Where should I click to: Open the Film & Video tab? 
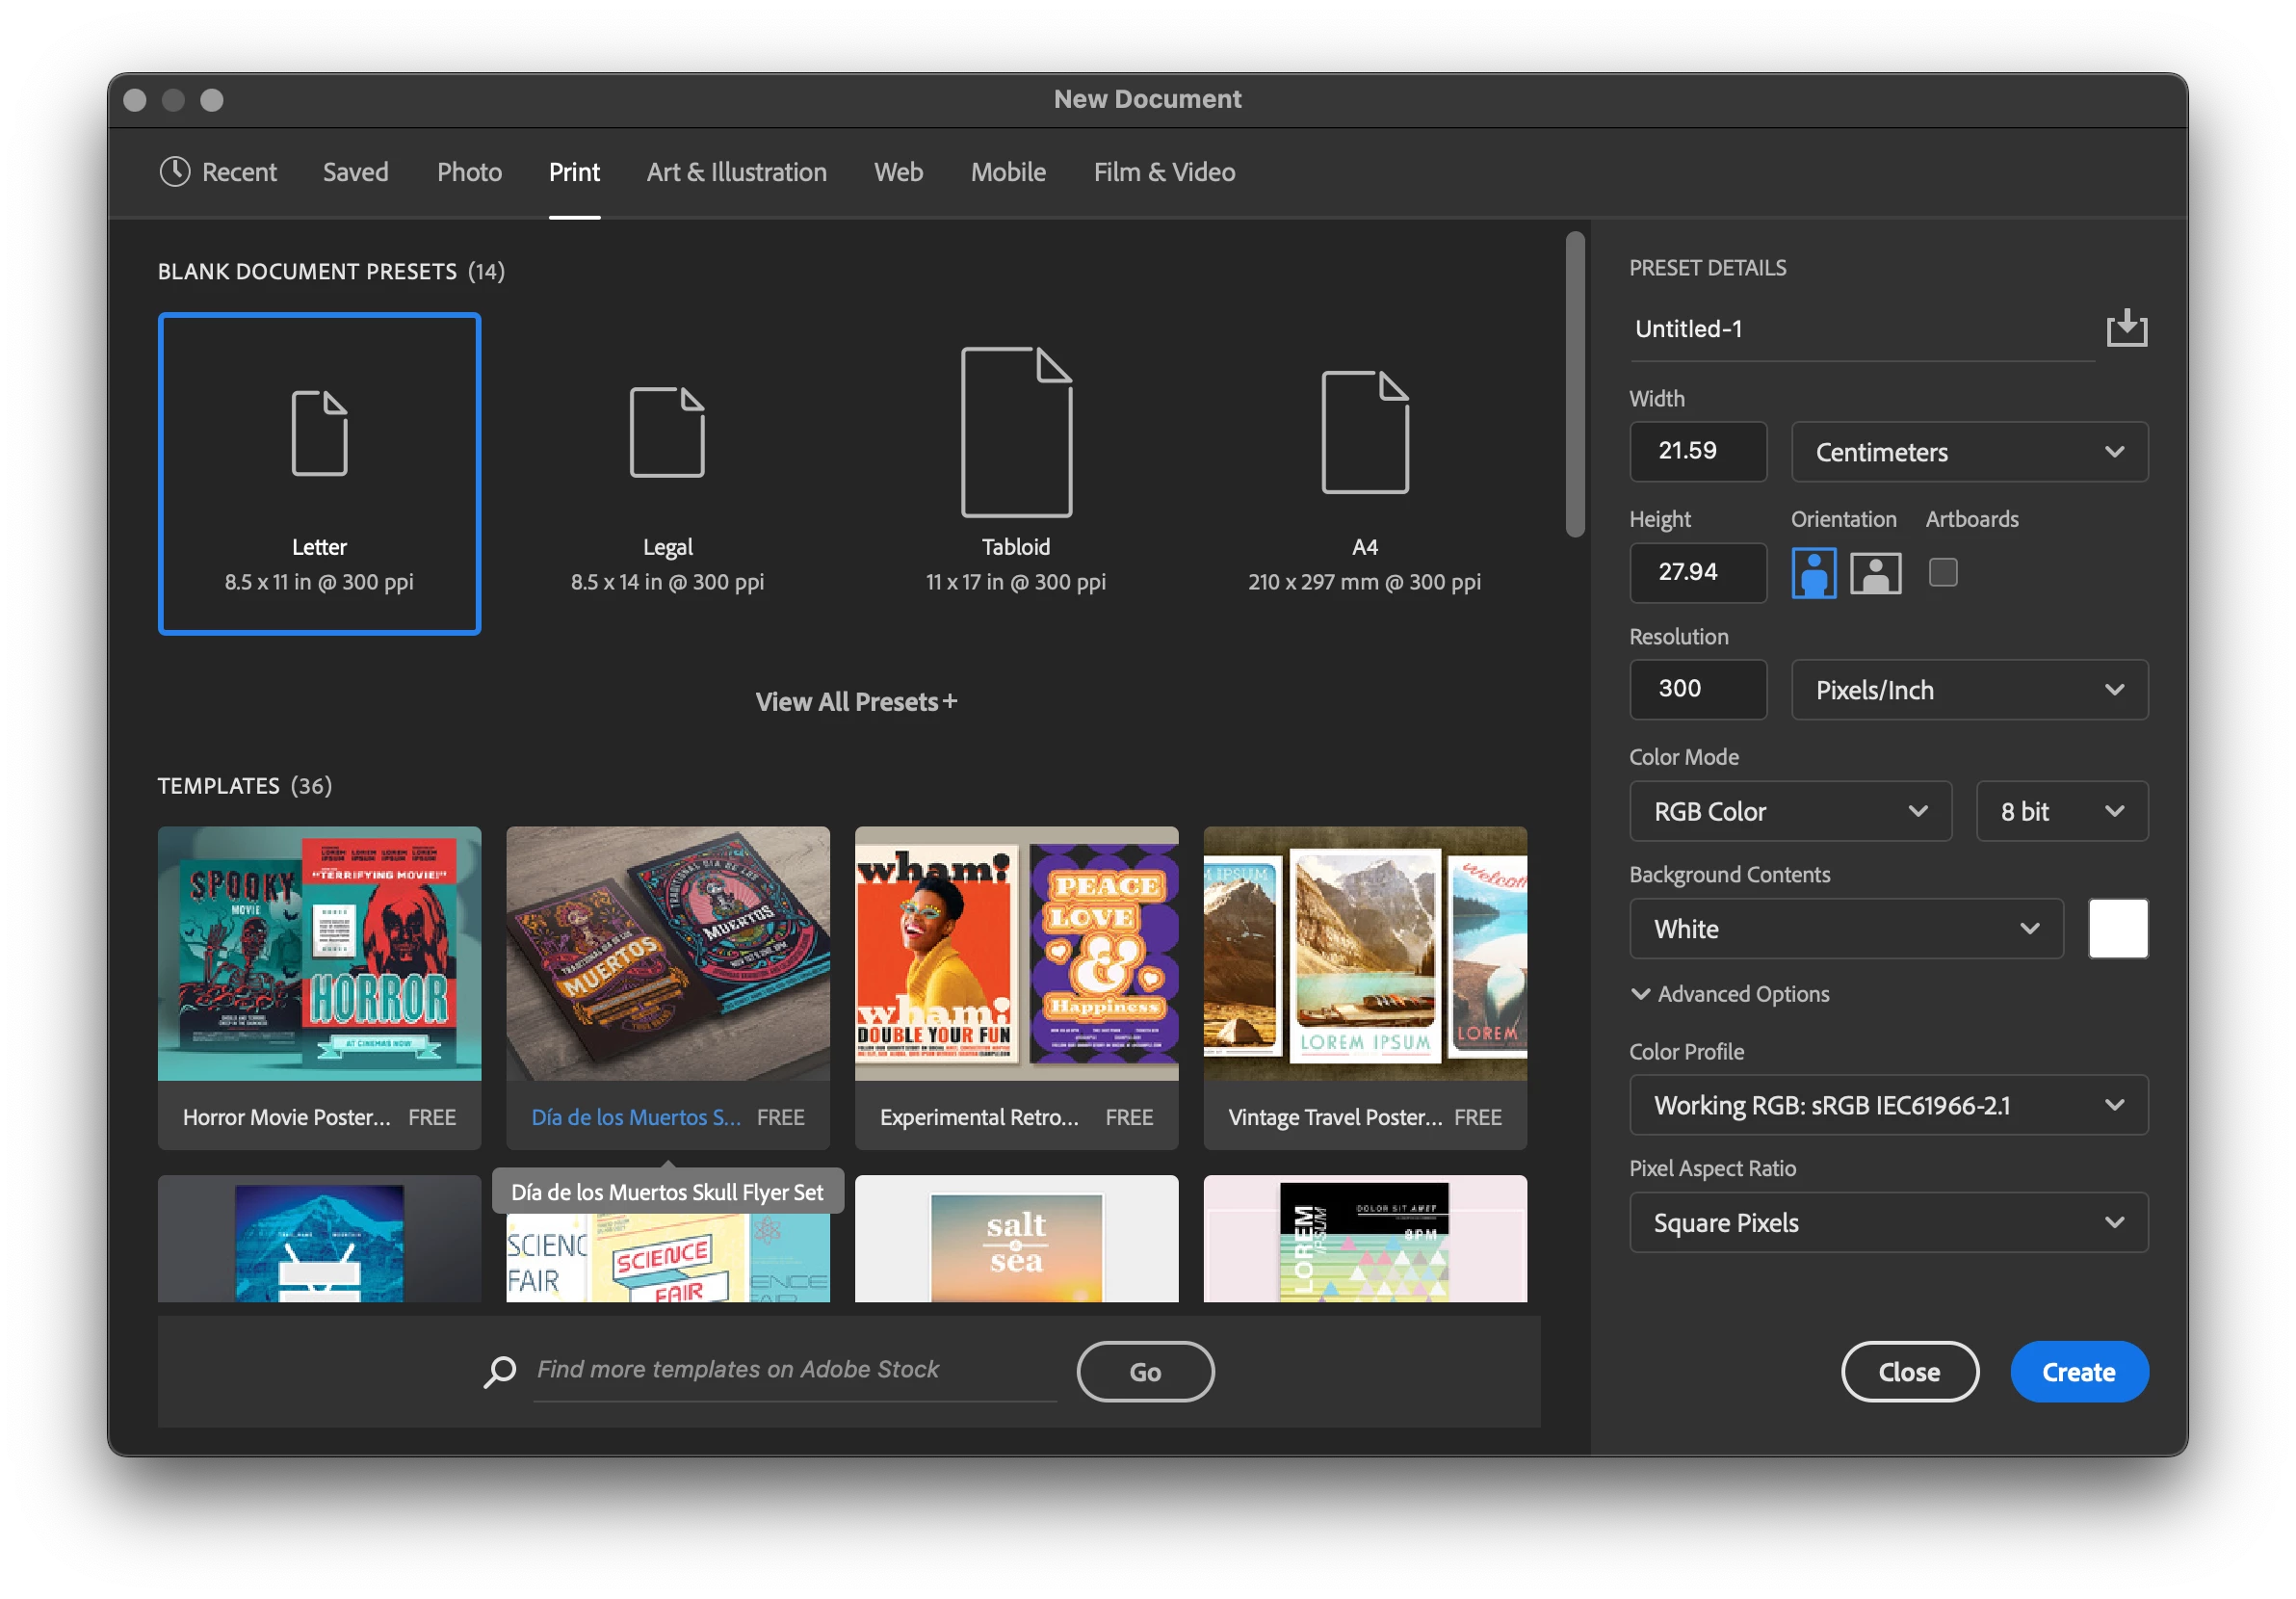[x=1164, y=172]
